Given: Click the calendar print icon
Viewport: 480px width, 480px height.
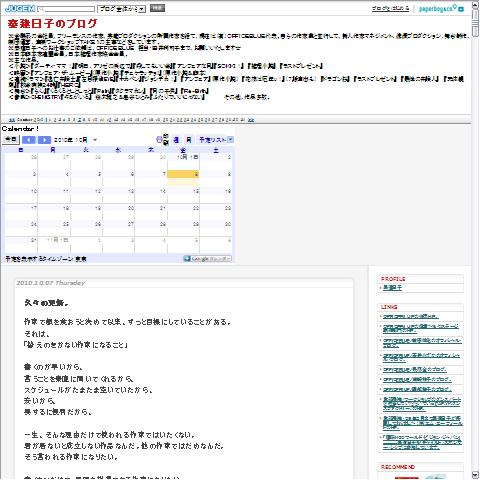Looking at the screenshot, I should [x=159, y=140].
